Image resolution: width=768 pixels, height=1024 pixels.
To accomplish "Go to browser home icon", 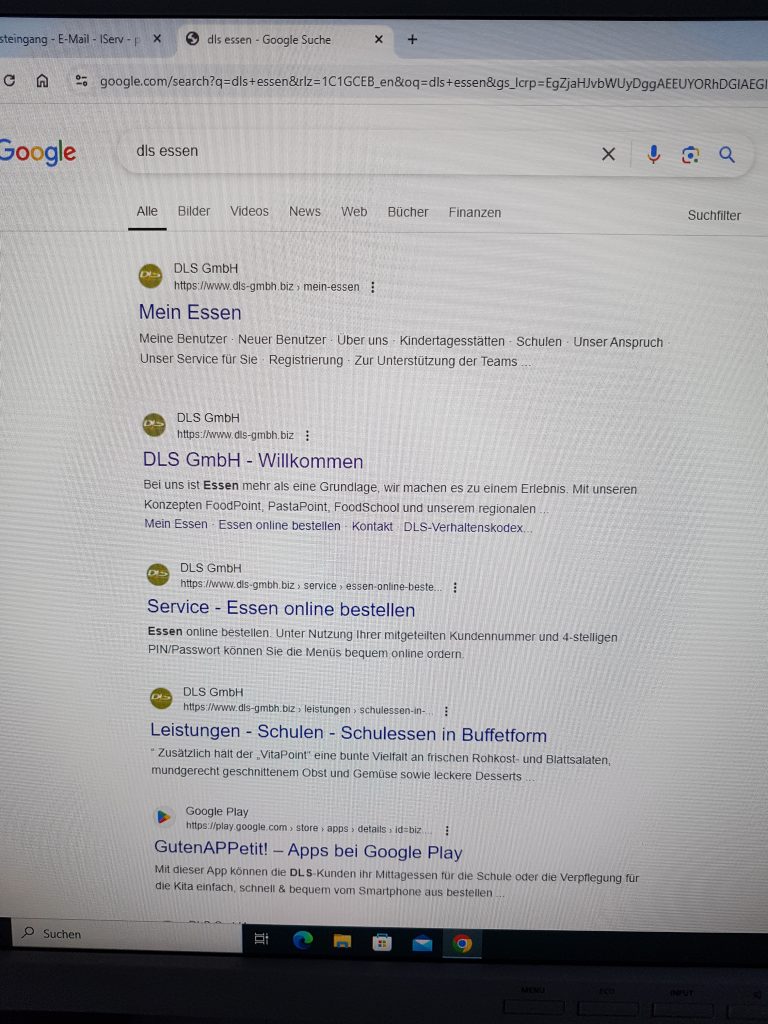I will [42, 80].
